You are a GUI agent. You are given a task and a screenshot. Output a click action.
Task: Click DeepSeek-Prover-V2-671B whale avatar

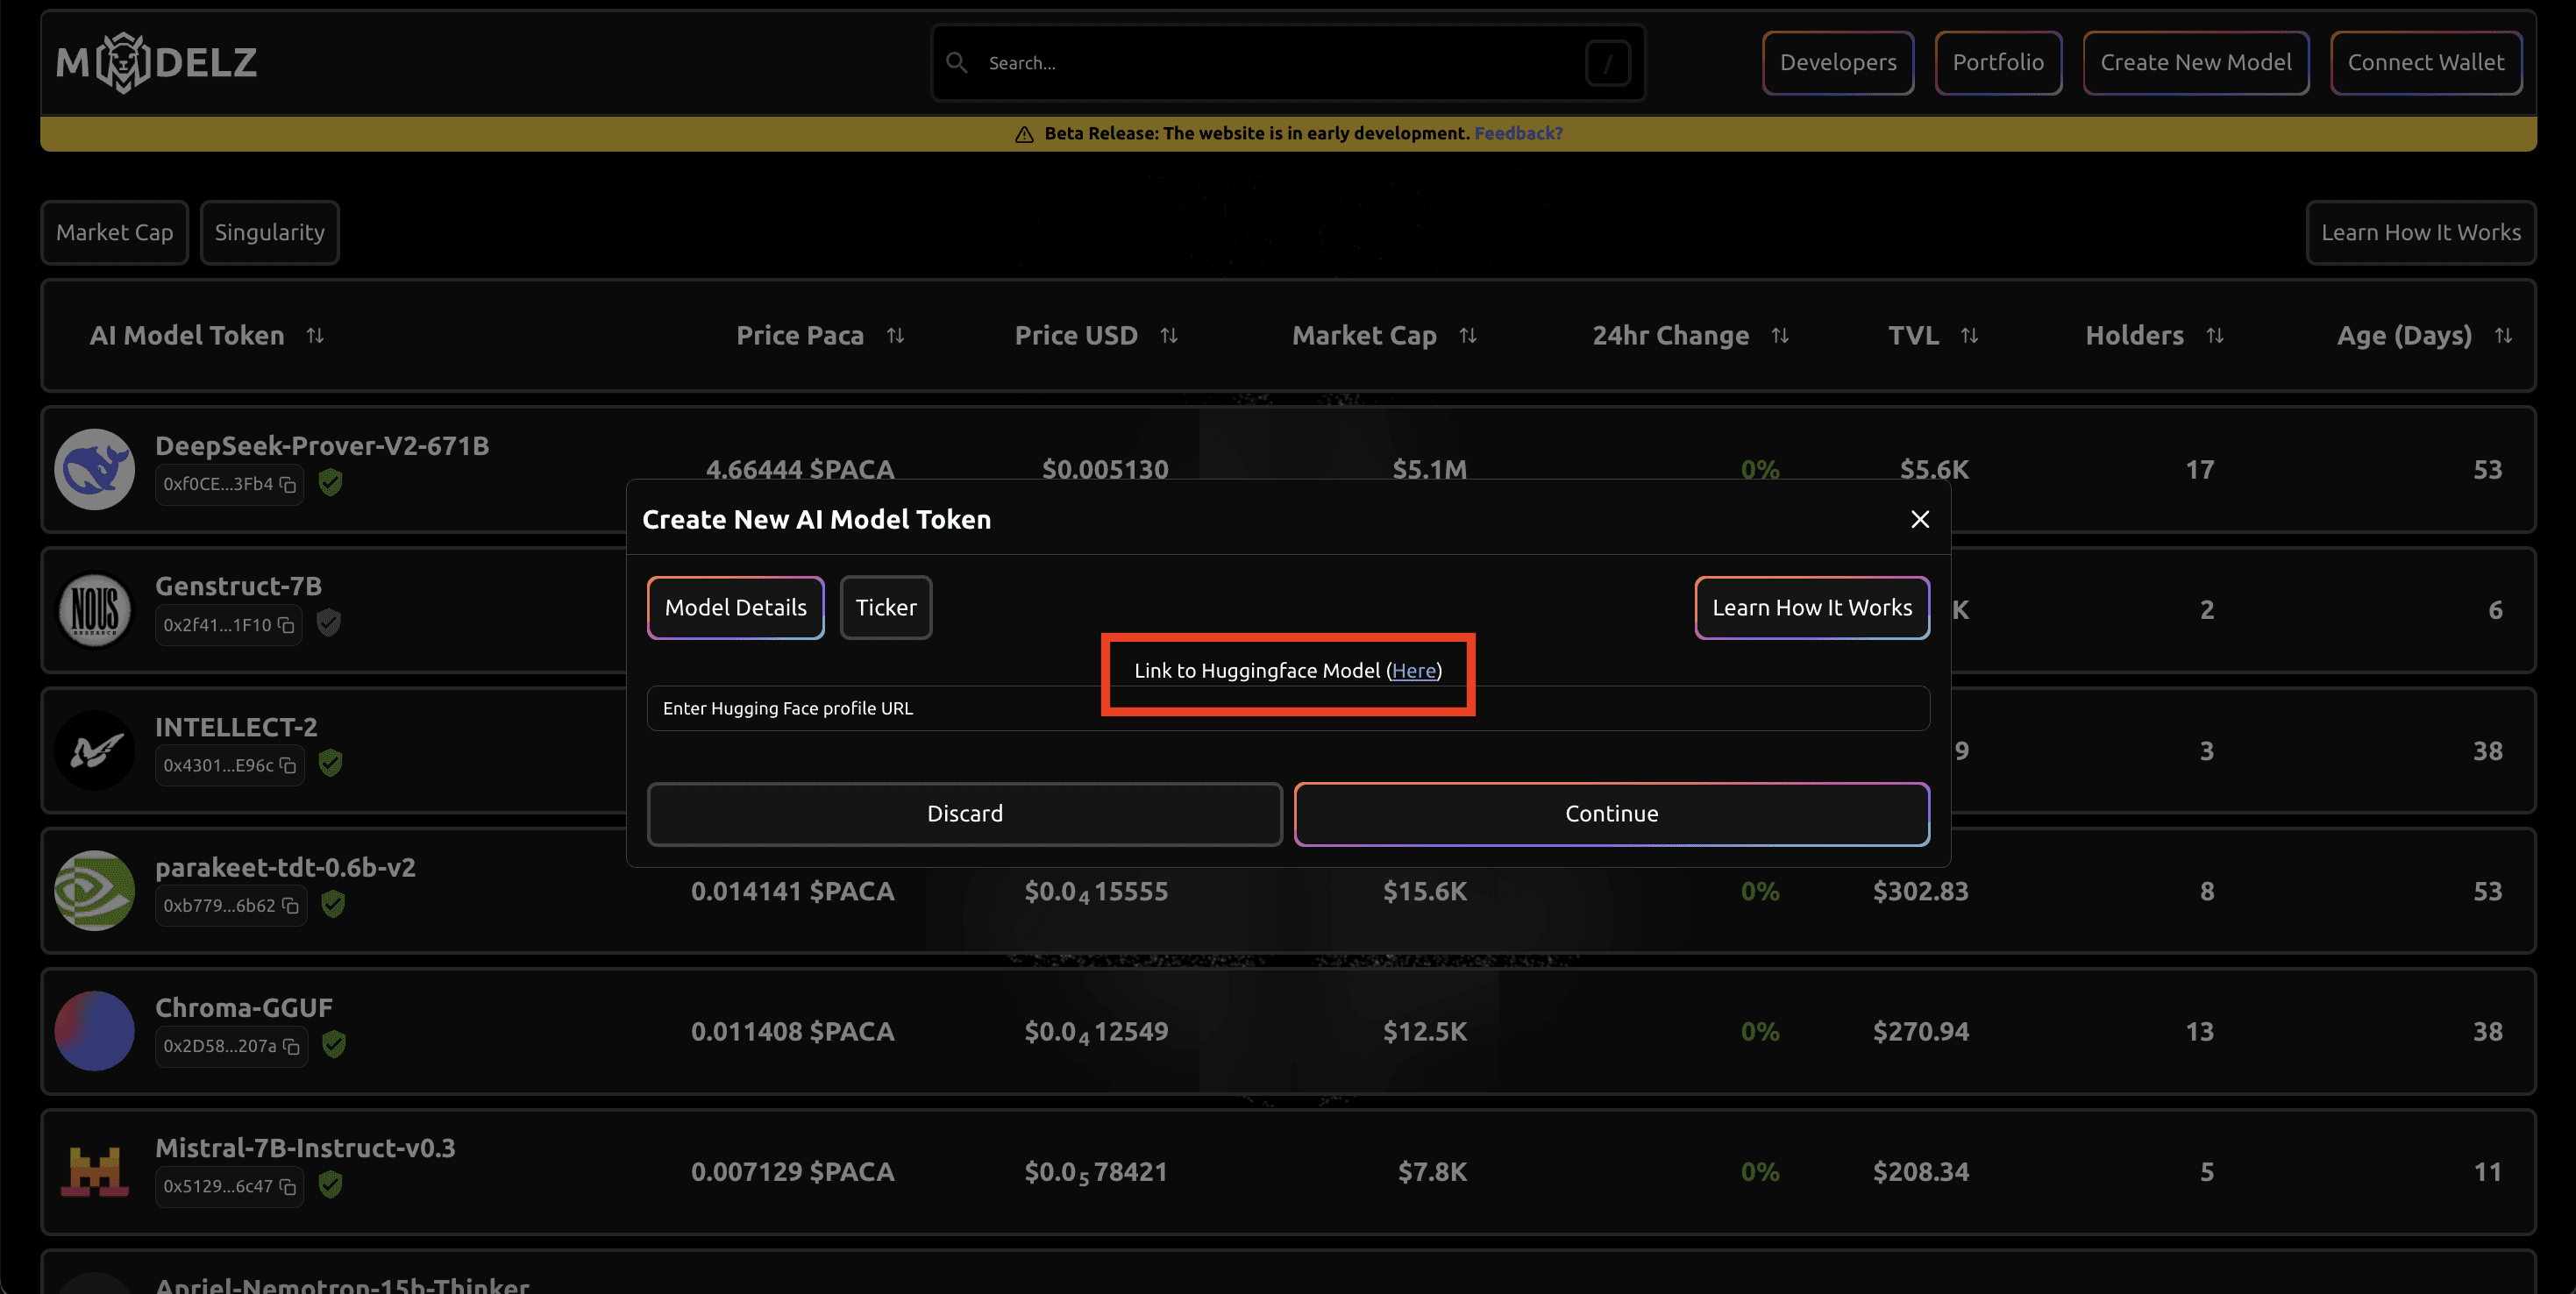pos(95,469)
